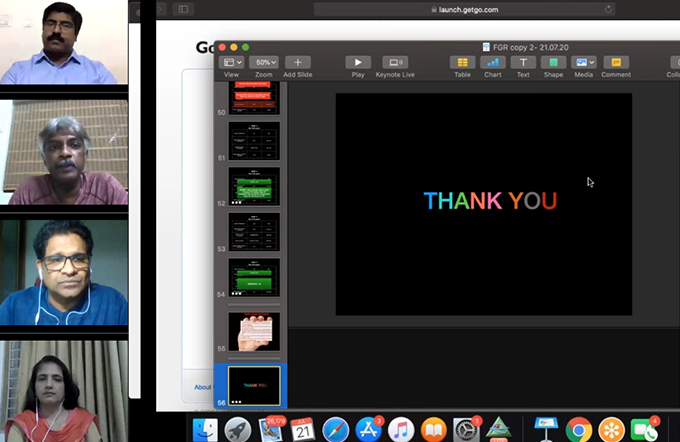Open Books app in the Dock

(434, 430)
